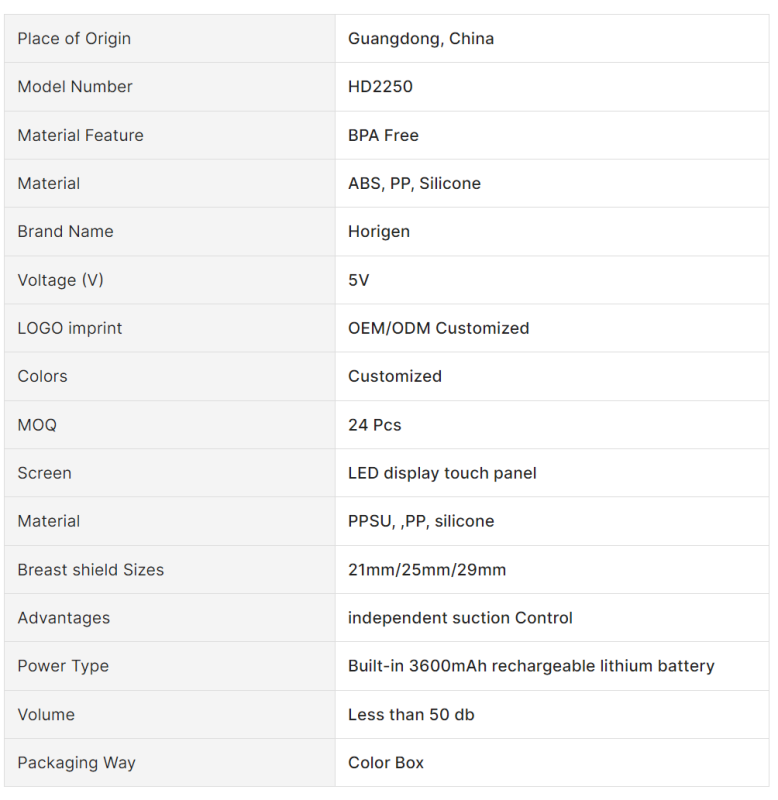Image resolution: width=778 pixels, height=800 pixels.
Task: Click the ABS, PP, Silicone text
Action: pyautogui.click(x=414, y=183)
